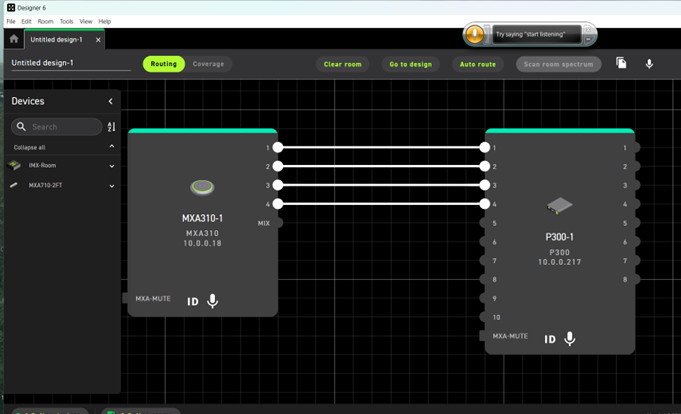Click MXA310-1 output port 2
The width and height of the screenshot is (681, 414).
(x=278, y=166)
